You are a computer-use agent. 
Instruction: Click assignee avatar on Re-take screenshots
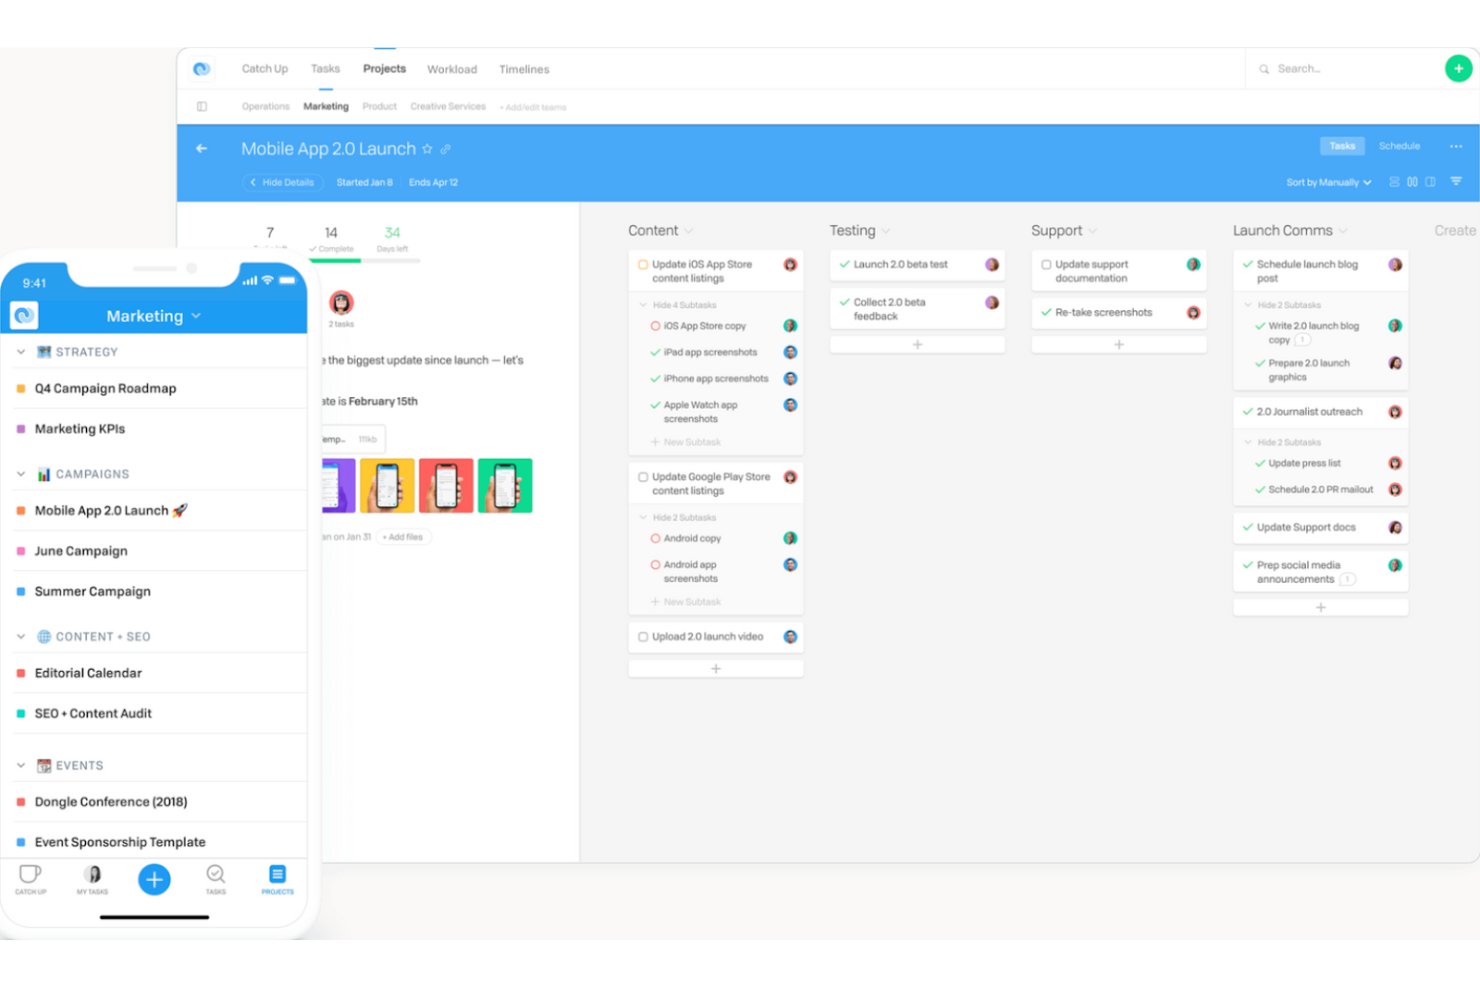pyautogui.click(x=1193, y=313)
